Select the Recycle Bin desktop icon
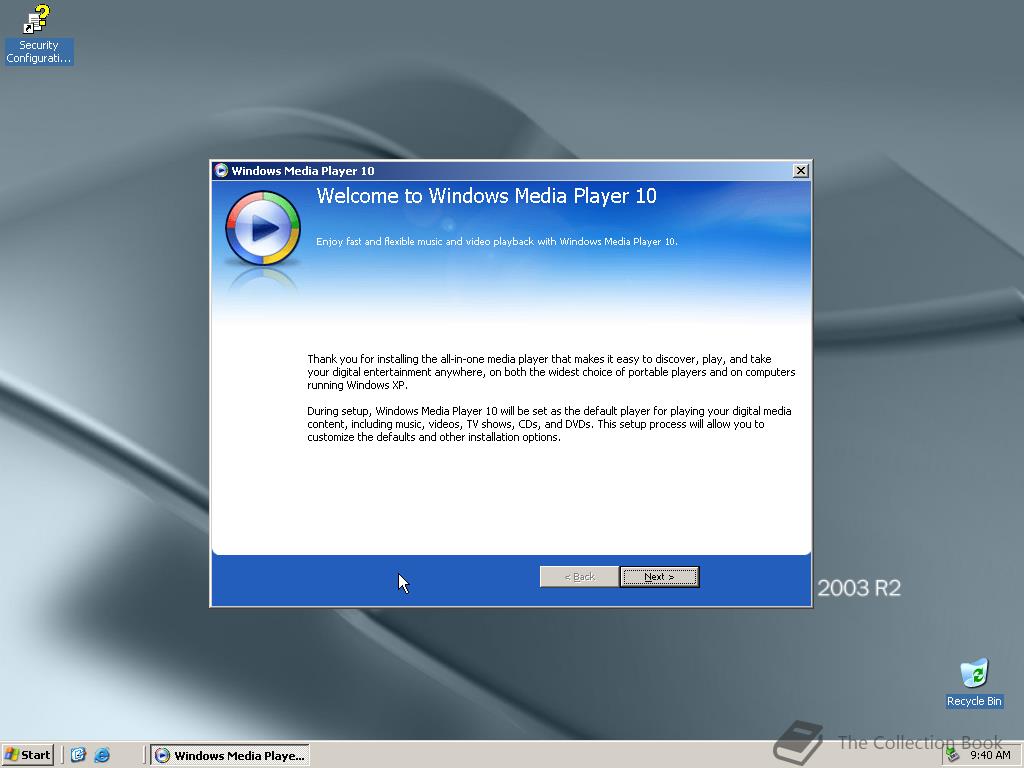Screen dimensions: 1024x768 point(974,683)
